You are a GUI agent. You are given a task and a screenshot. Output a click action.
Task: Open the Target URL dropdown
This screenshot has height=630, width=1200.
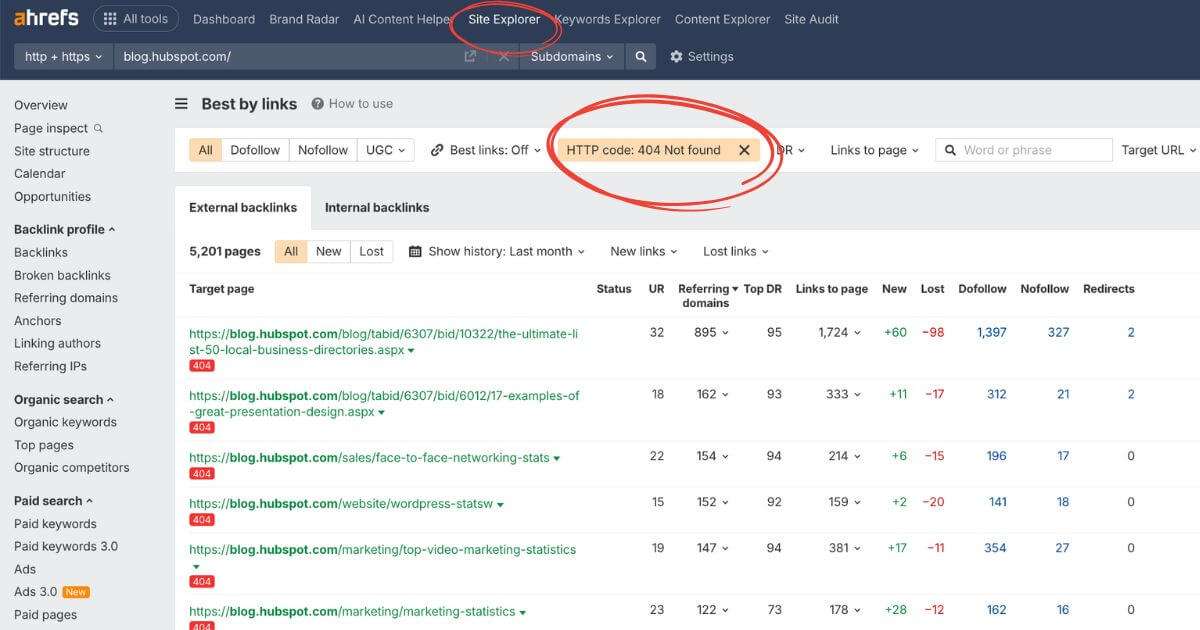coord(1157,149)
